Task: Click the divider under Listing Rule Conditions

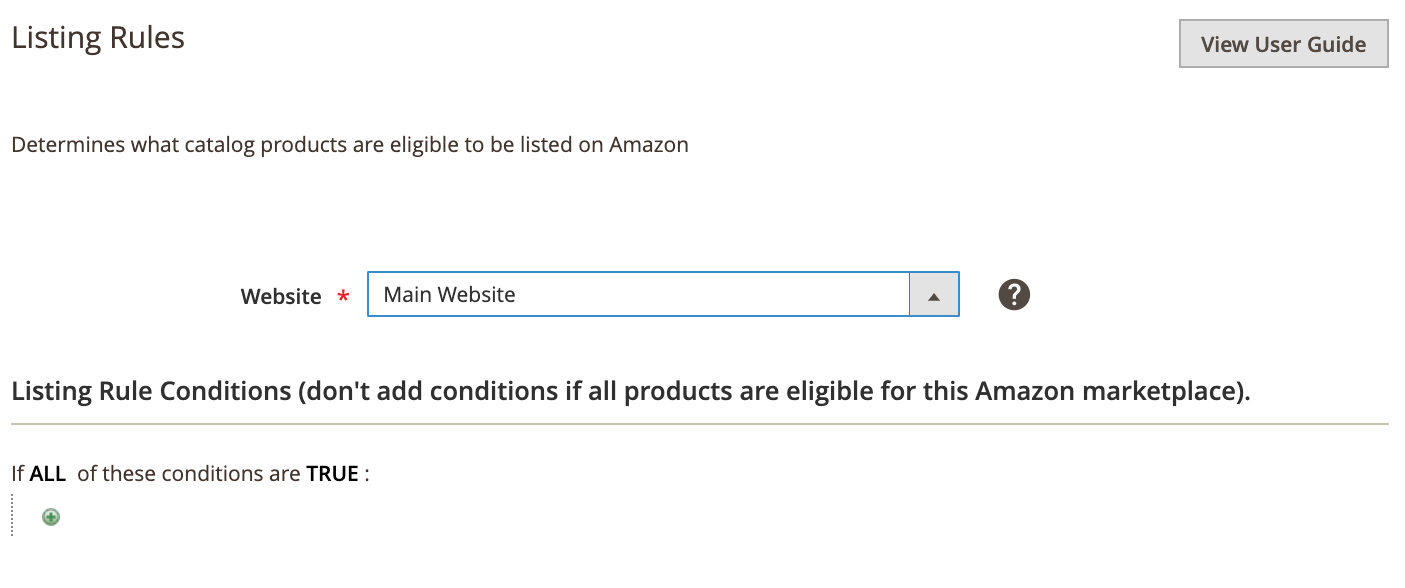Action: pyautogui.click(x=700, y=424)
